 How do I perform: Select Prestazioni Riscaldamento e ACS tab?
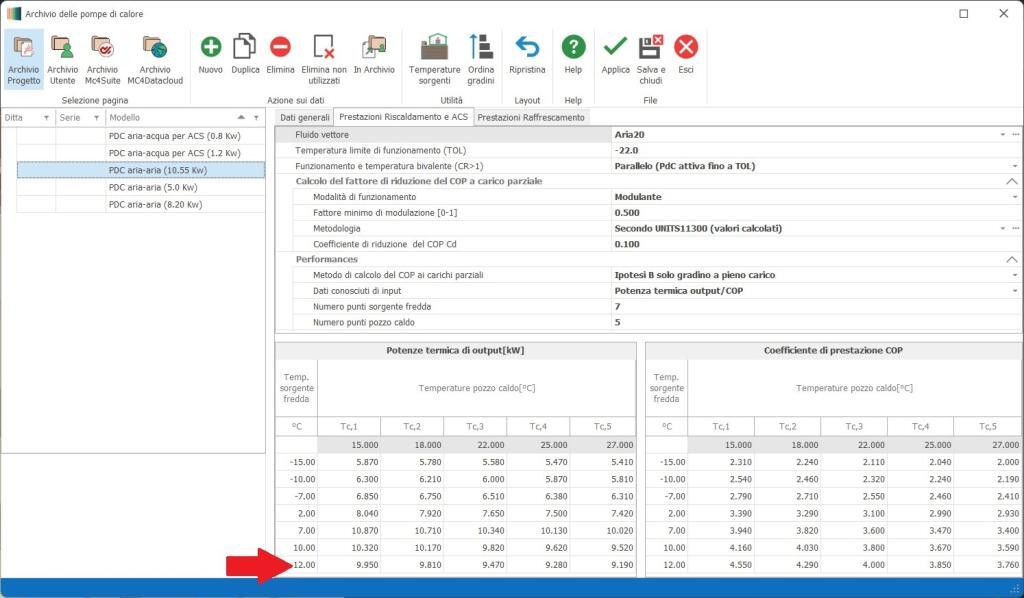point(404,117)
